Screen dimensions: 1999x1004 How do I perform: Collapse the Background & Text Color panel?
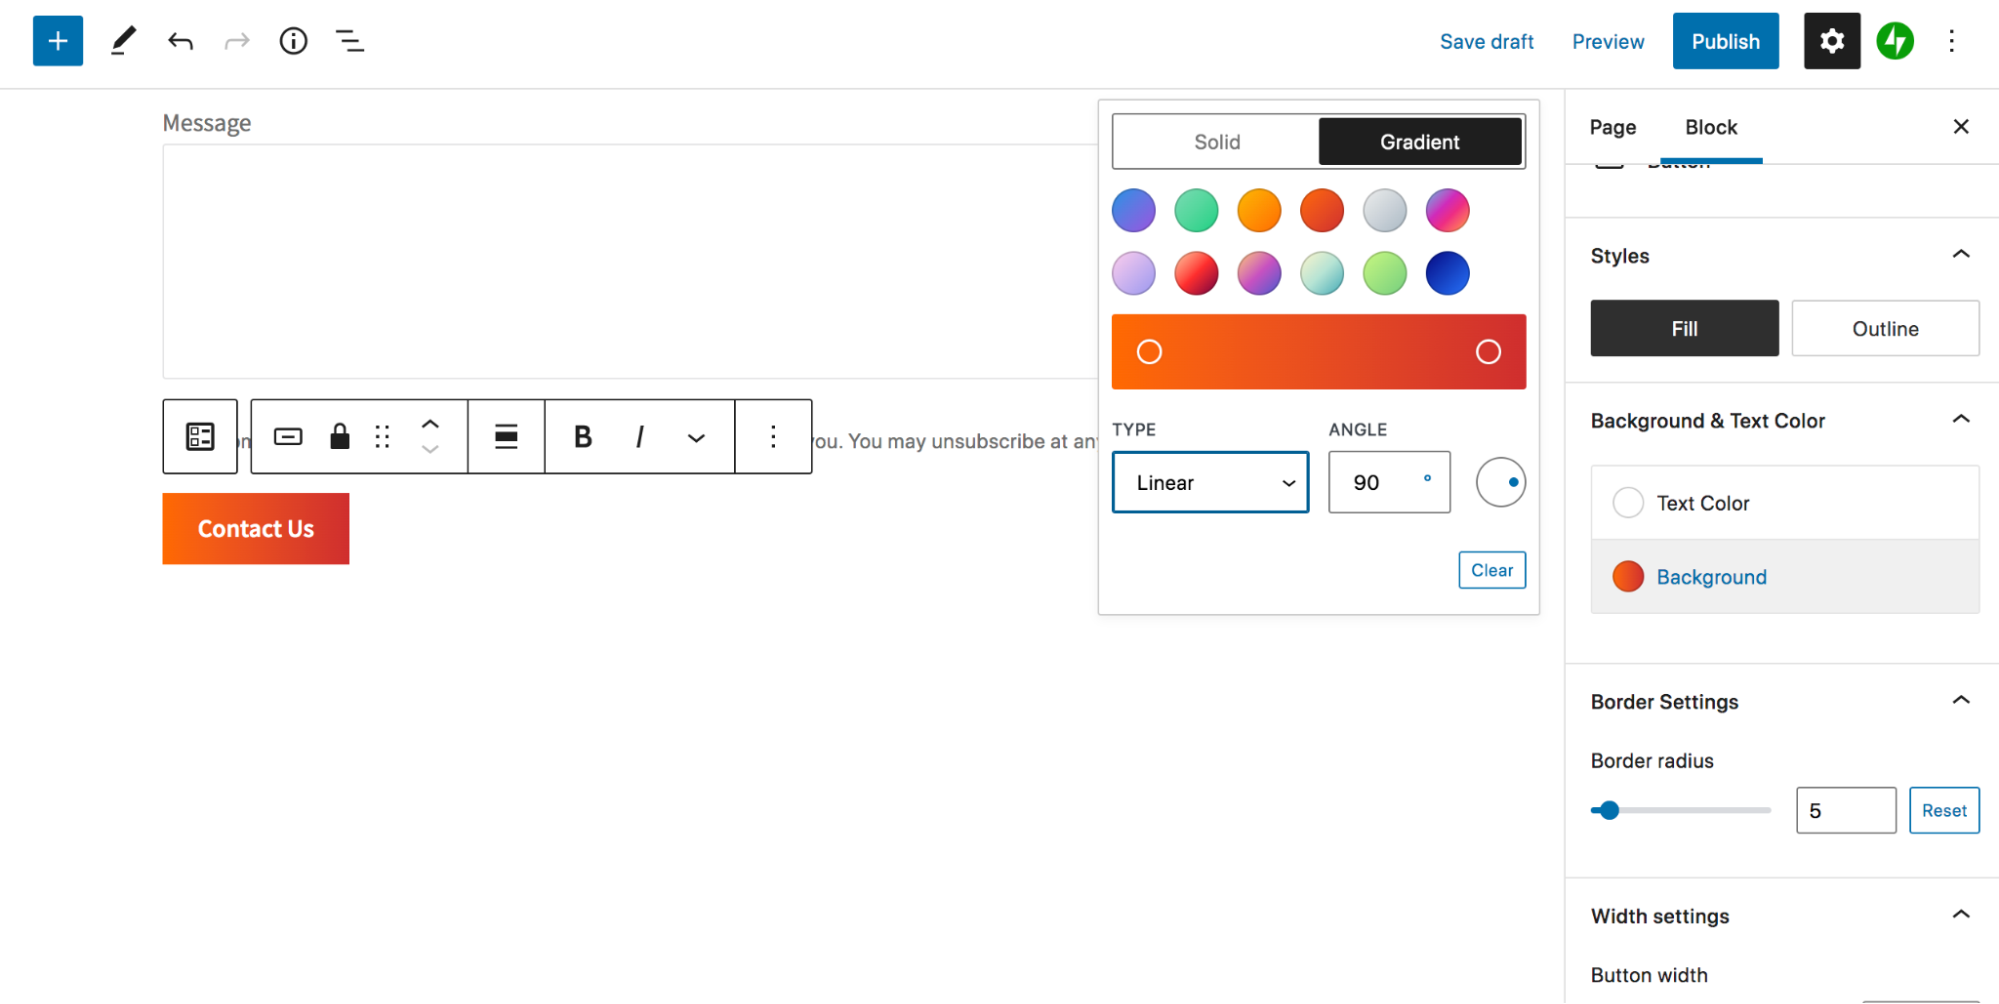[1961, 420]
